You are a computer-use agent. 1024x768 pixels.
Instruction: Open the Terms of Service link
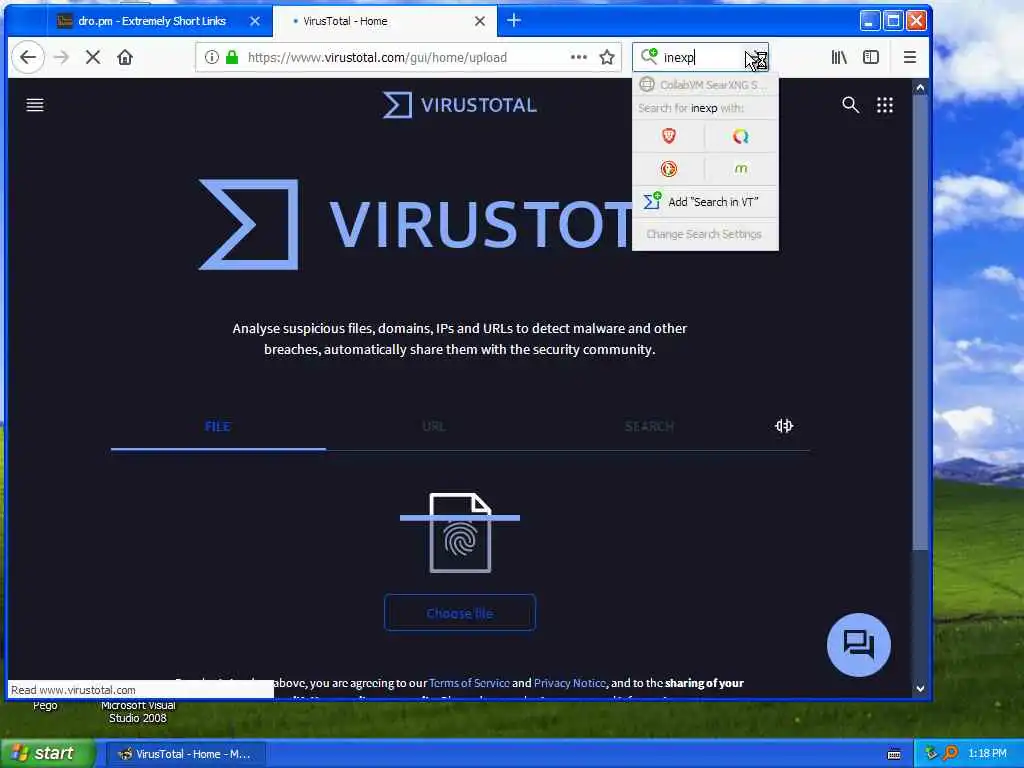click(469, 683)
